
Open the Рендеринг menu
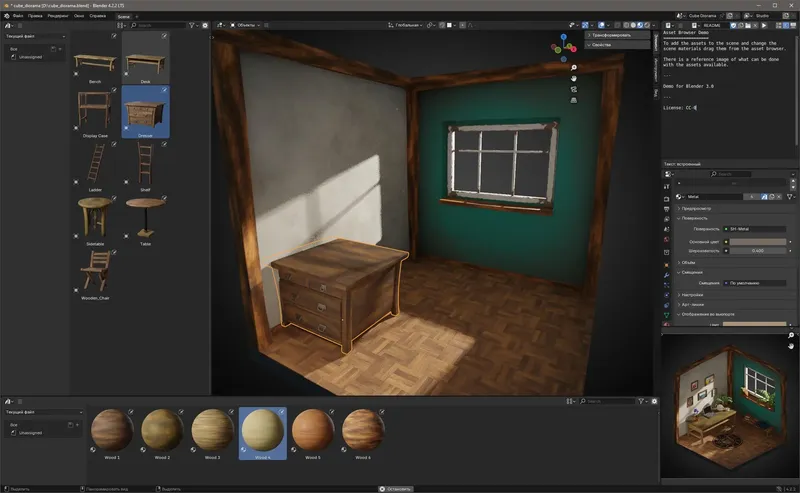(x=56, y=16)
